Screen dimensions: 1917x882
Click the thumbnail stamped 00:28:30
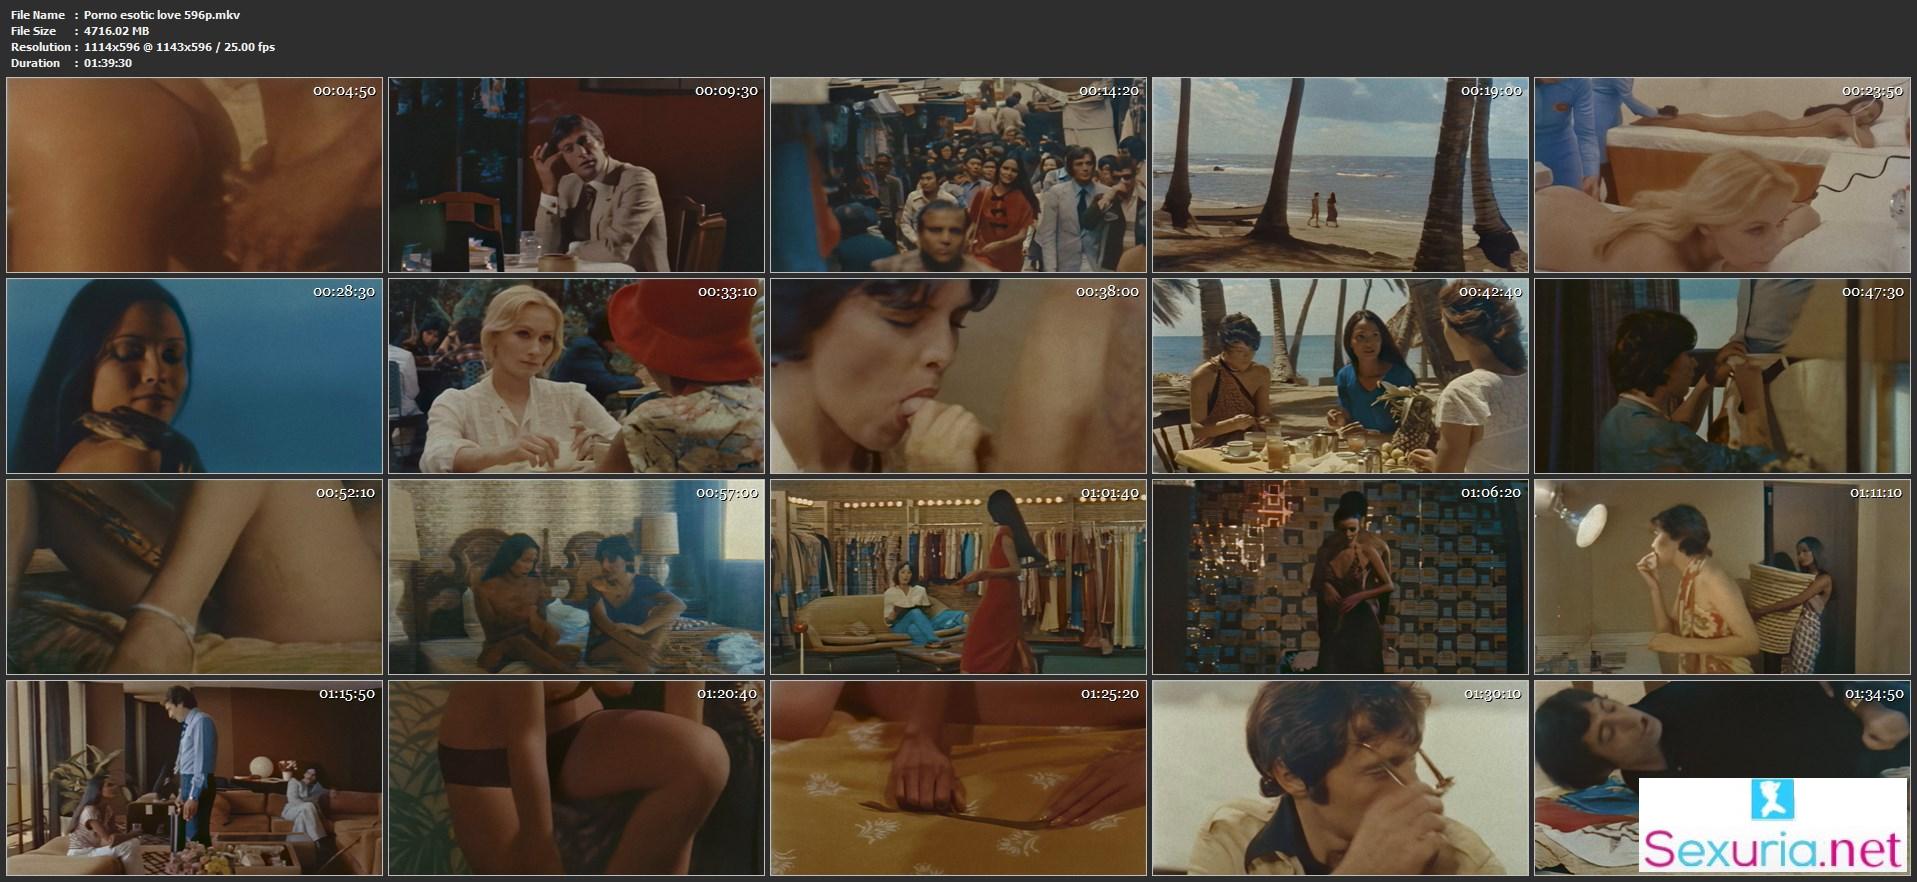(194, 376)
